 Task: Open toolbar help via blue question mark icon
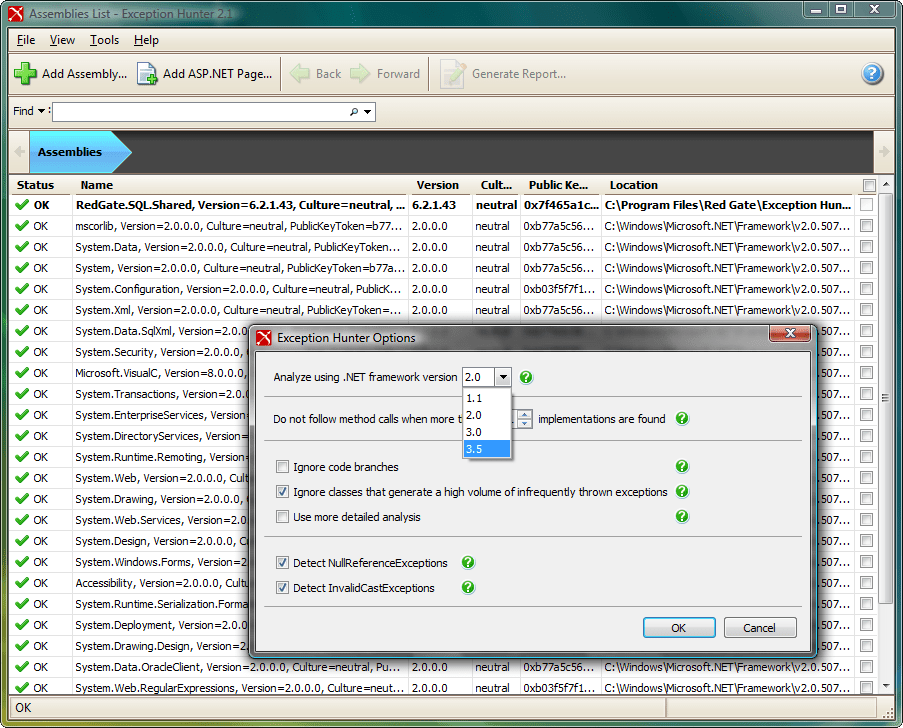pos(871,73)
